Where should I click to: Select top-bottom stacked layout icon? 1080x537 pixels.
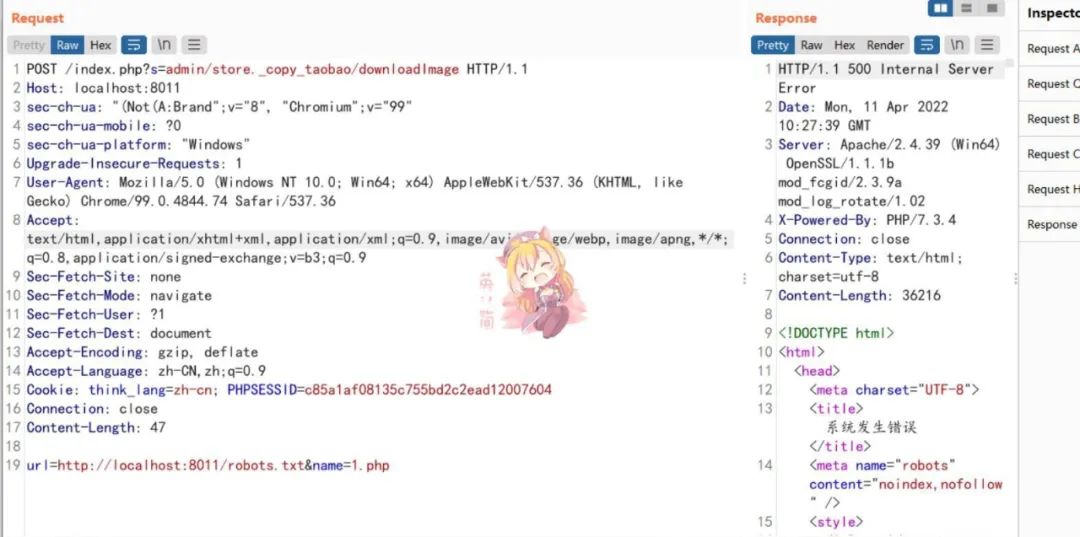966,8
